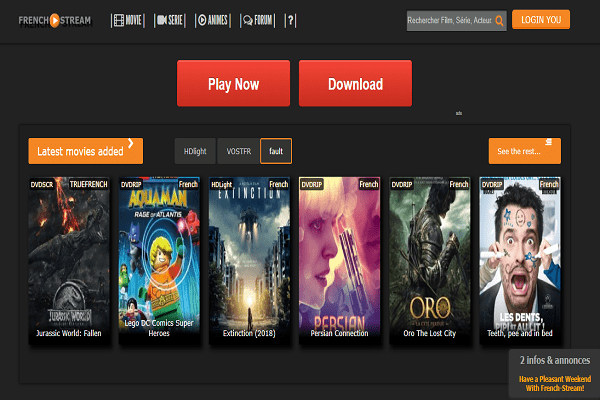This screenshot has height=400, width=600.
Task: Open the Serie menu
Action: pyautogui.click(x=170, y=20)
